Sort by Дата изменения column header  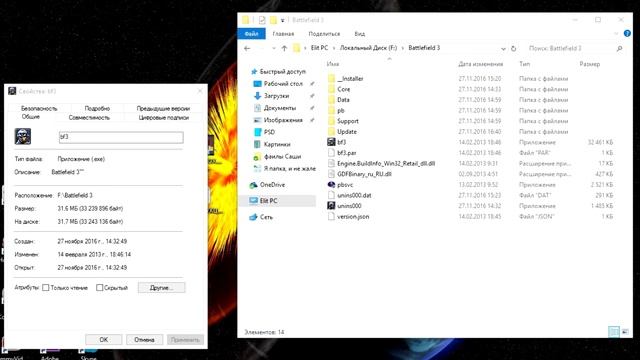pyautogui.click(x=480, y=64)
